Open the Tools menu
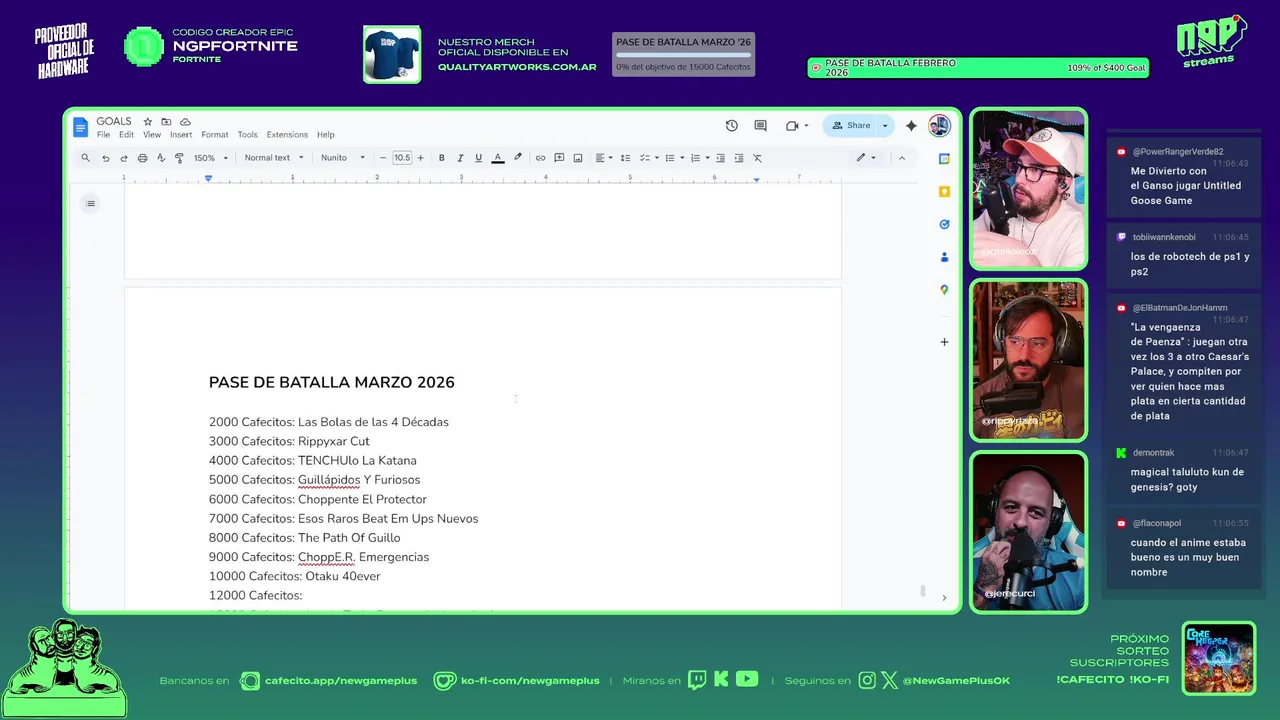The height and width of the screenshot is (720, 1280). [248, 135]
